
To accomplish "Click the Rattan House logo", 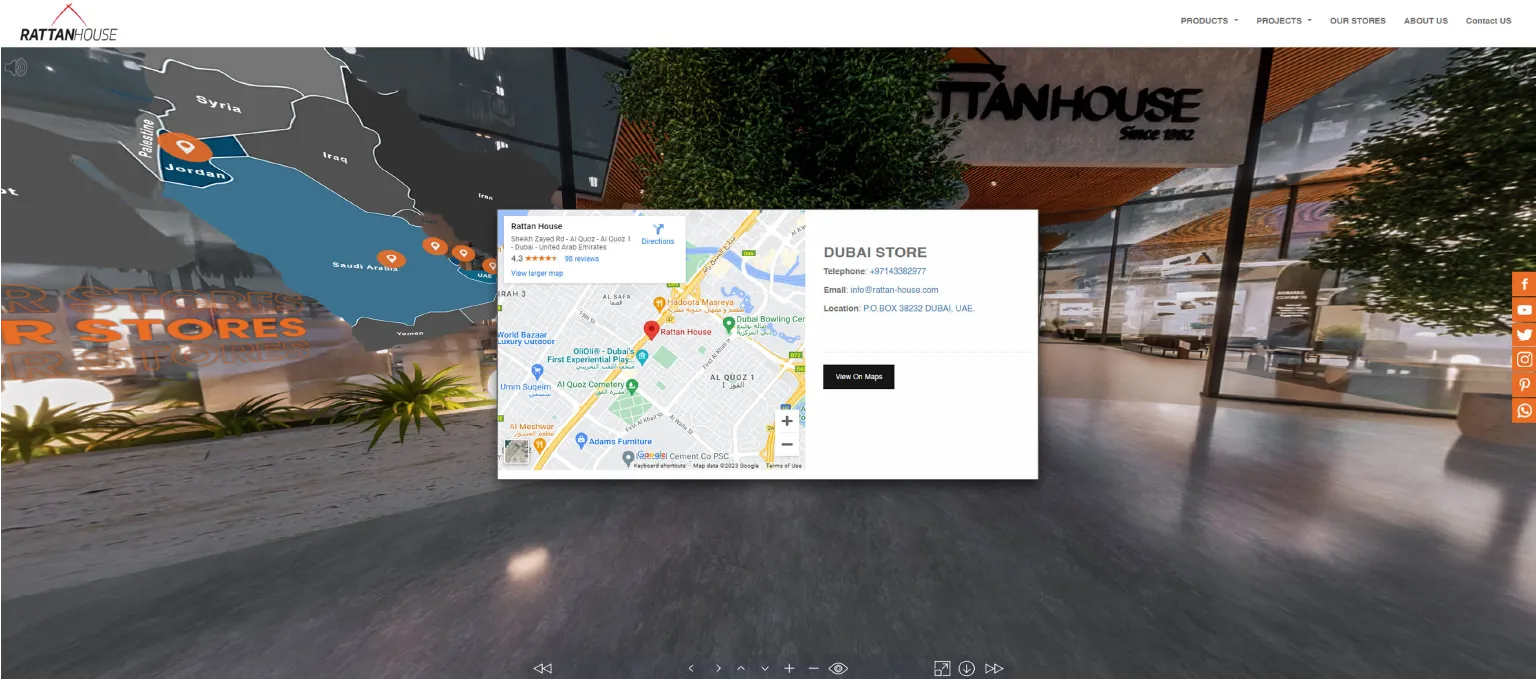I will click(x=68, y=23).
